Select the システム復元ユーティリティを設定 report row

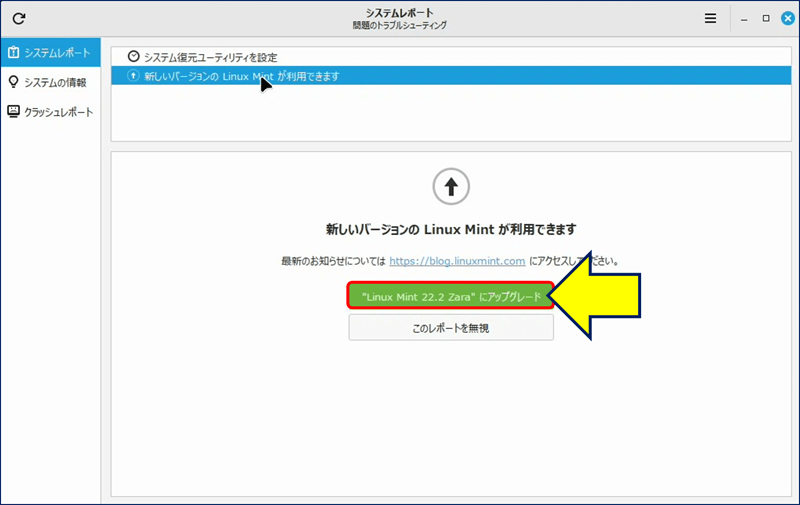coord(451,57)
